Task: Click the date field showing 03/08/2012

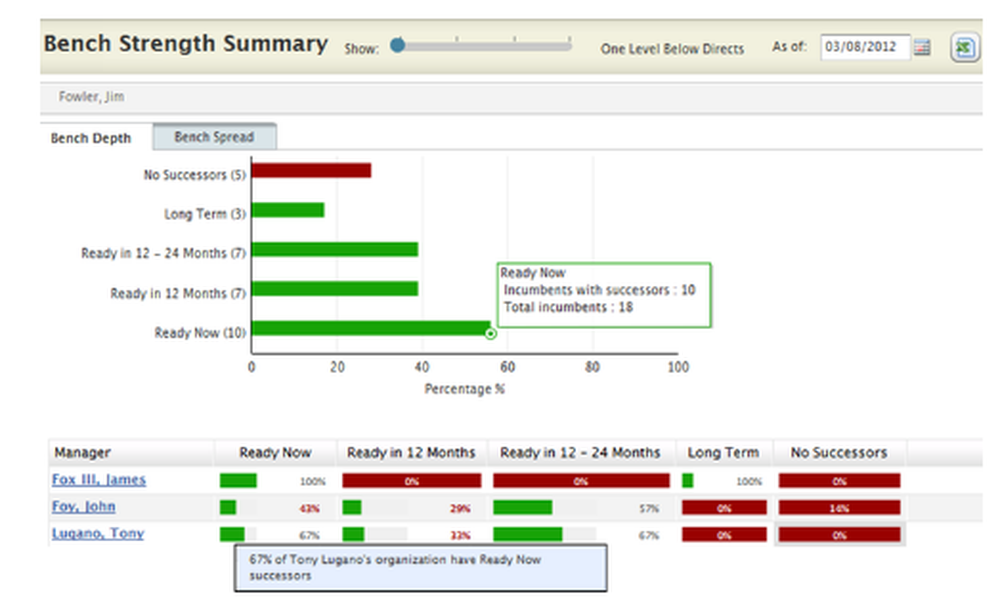Action: click(865, 46)
